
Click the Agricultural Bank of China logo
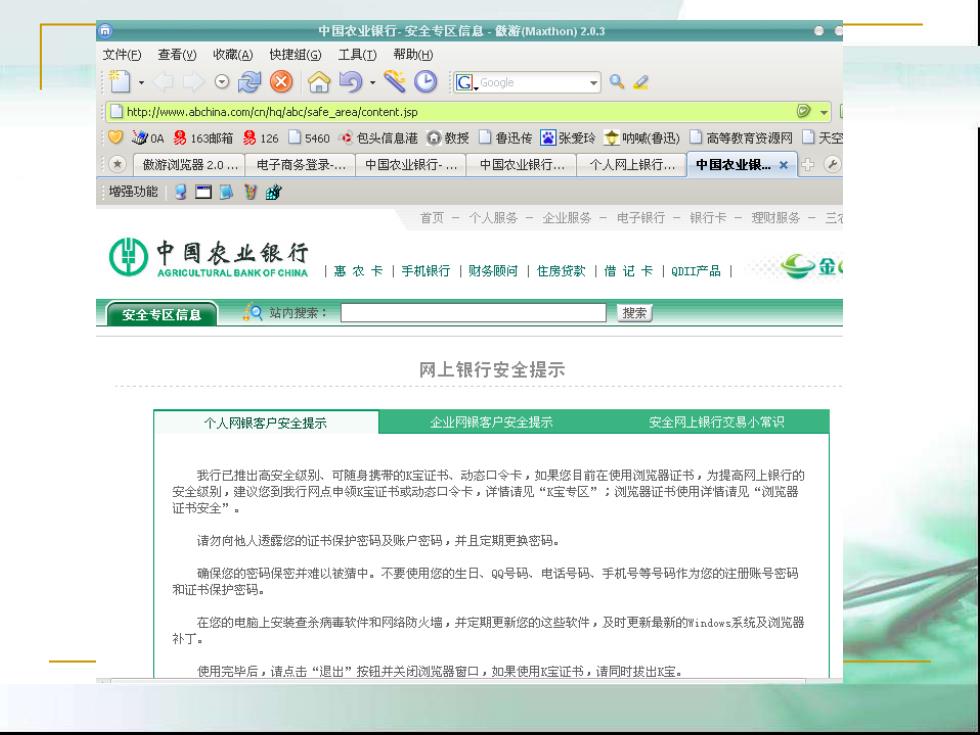pos(209,257)
